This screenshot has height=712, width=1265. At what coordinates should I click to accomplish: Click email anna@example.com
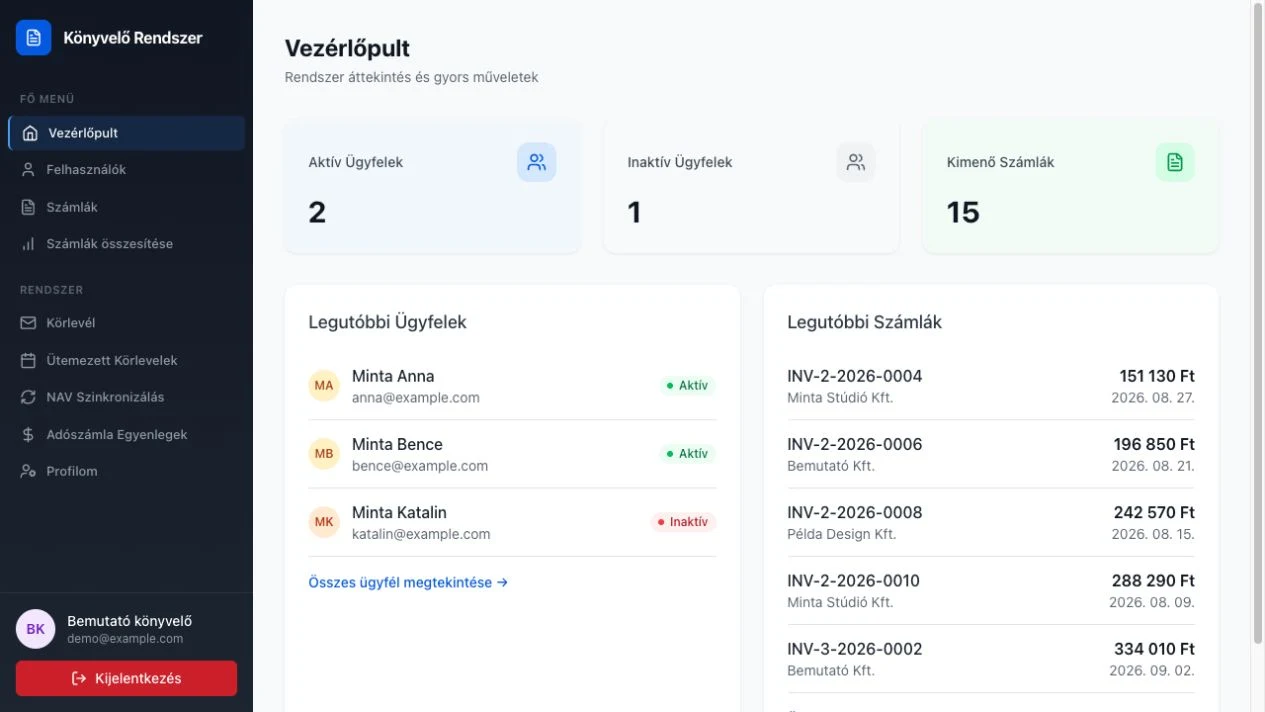pyautogui.click(x=416, y=397)
